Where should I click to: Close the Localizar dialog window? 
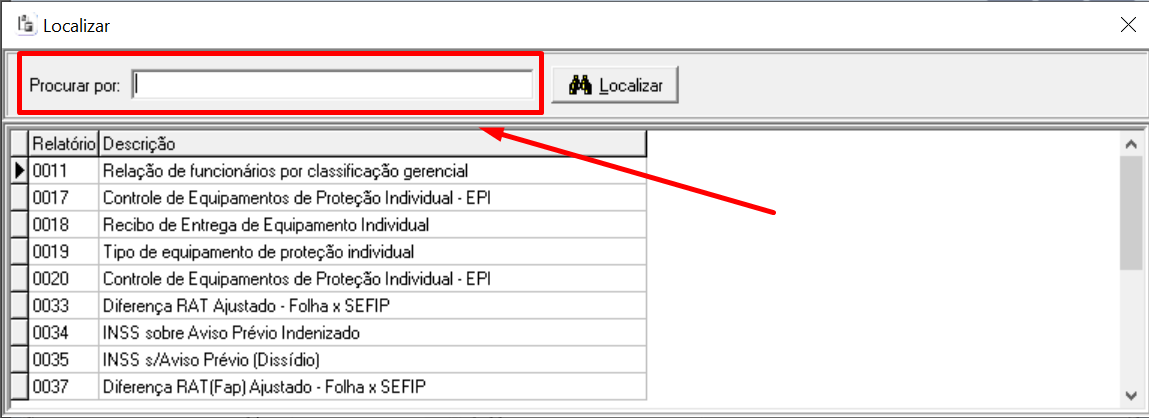pyautogui.click(x=1127, y=25)
